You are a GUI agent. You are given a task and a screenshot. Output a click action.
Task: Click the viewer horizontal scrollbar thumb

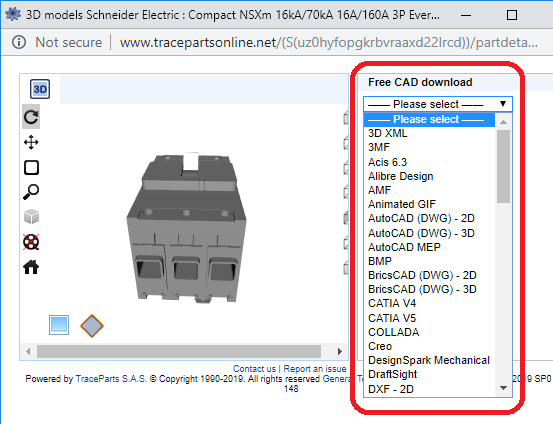click(179, 351)
